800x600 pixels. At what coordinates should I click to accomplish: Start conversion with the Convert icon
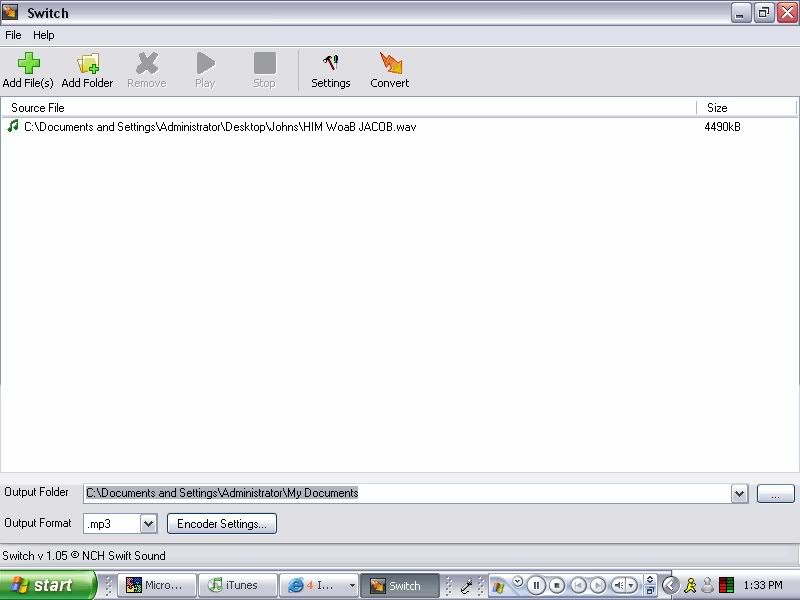[x=390, y=63]
